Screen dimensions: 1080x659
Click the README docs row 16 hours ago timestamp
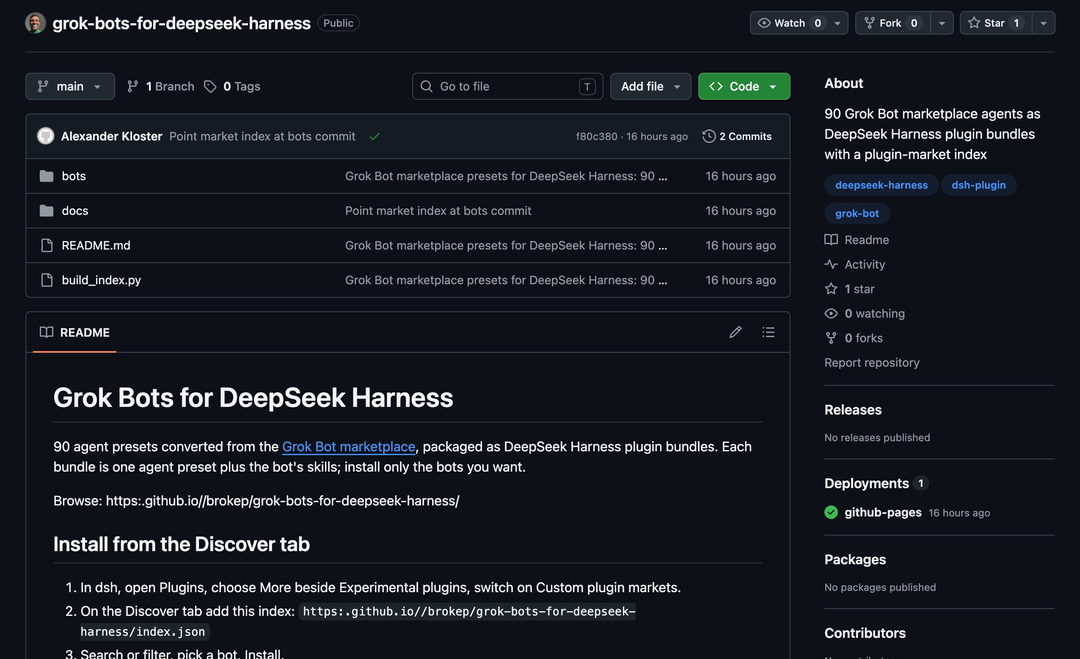(x=740, y=211)
